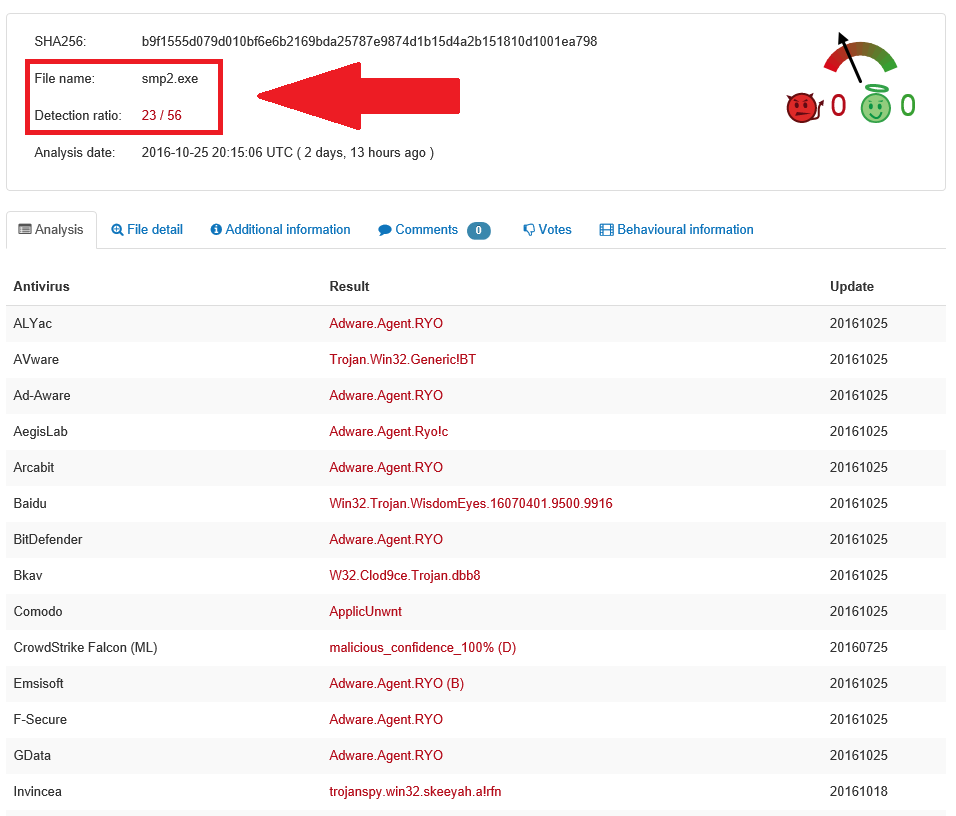
Task: Click the speech bubble Comments icon
Action: (384, 230)
